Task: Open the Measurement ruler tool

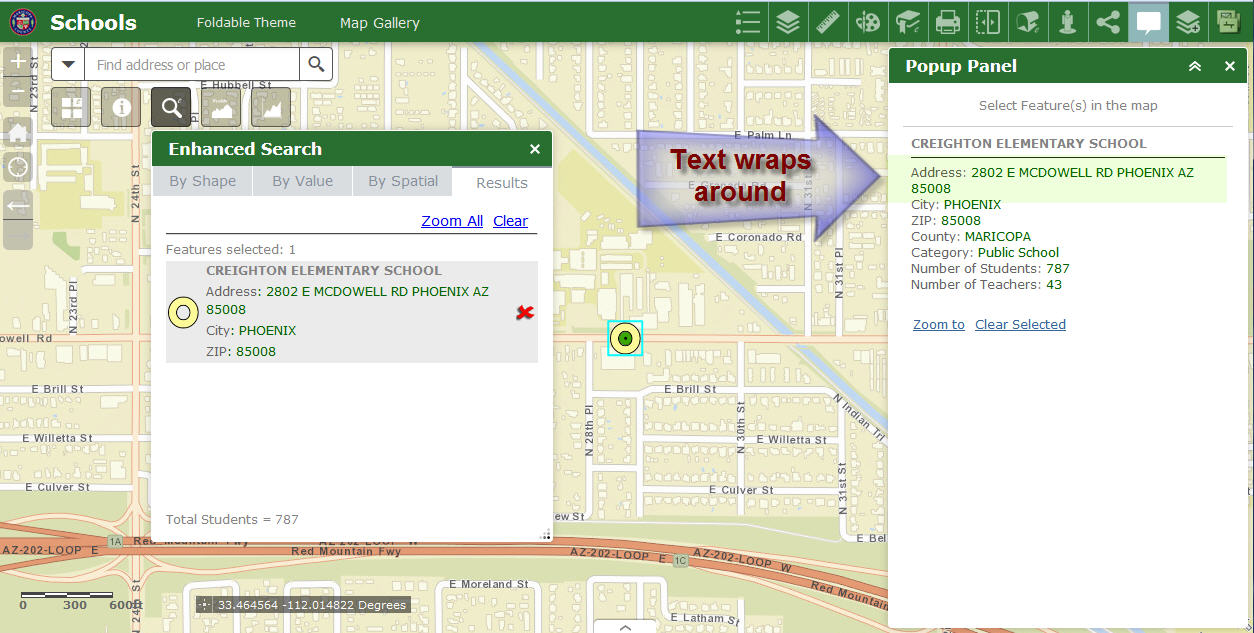Action: coord(828,22)
